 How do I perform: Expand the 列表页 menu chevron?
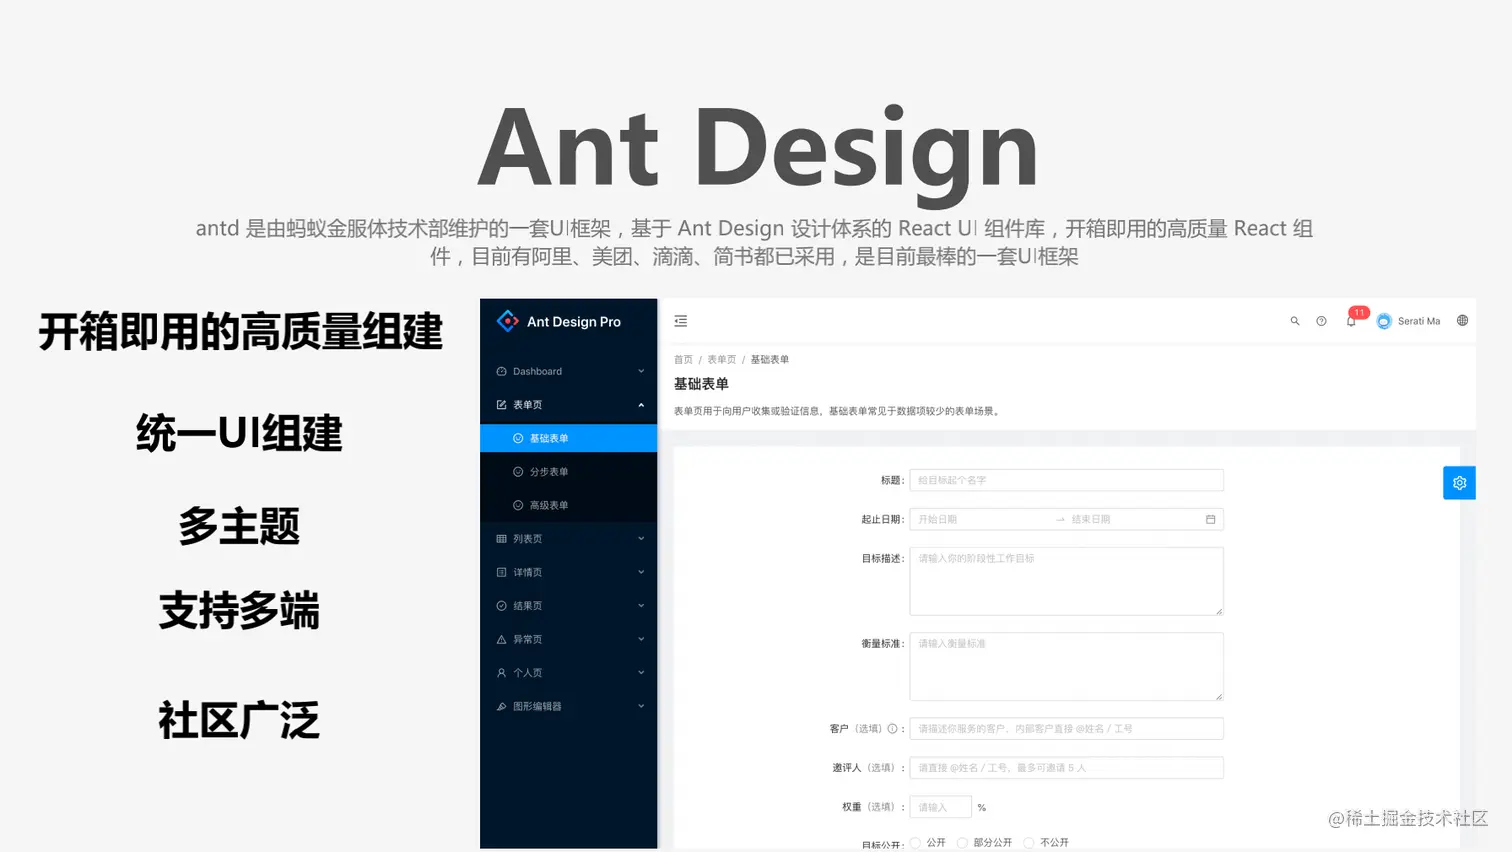pyautogui.click(x=641, y=539)
